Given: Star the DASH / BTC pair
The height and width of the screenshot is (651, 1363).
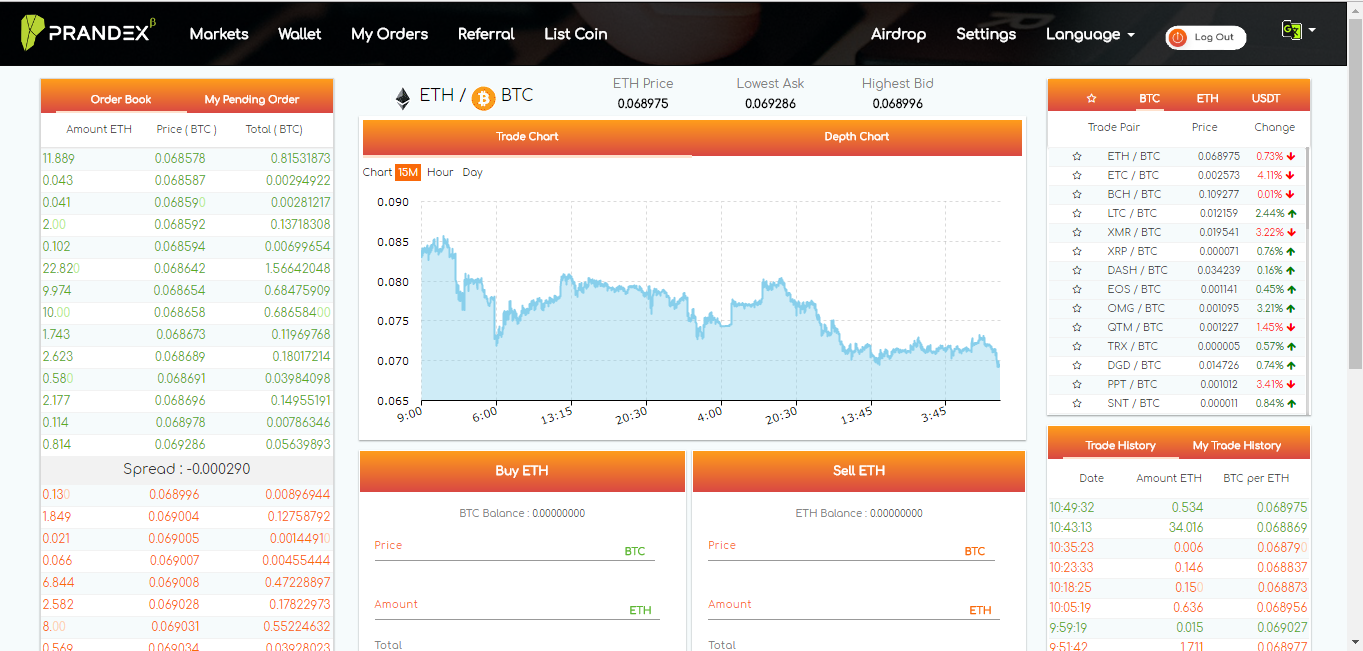Looking at the screenshot, I should [x=1077, y=270].
